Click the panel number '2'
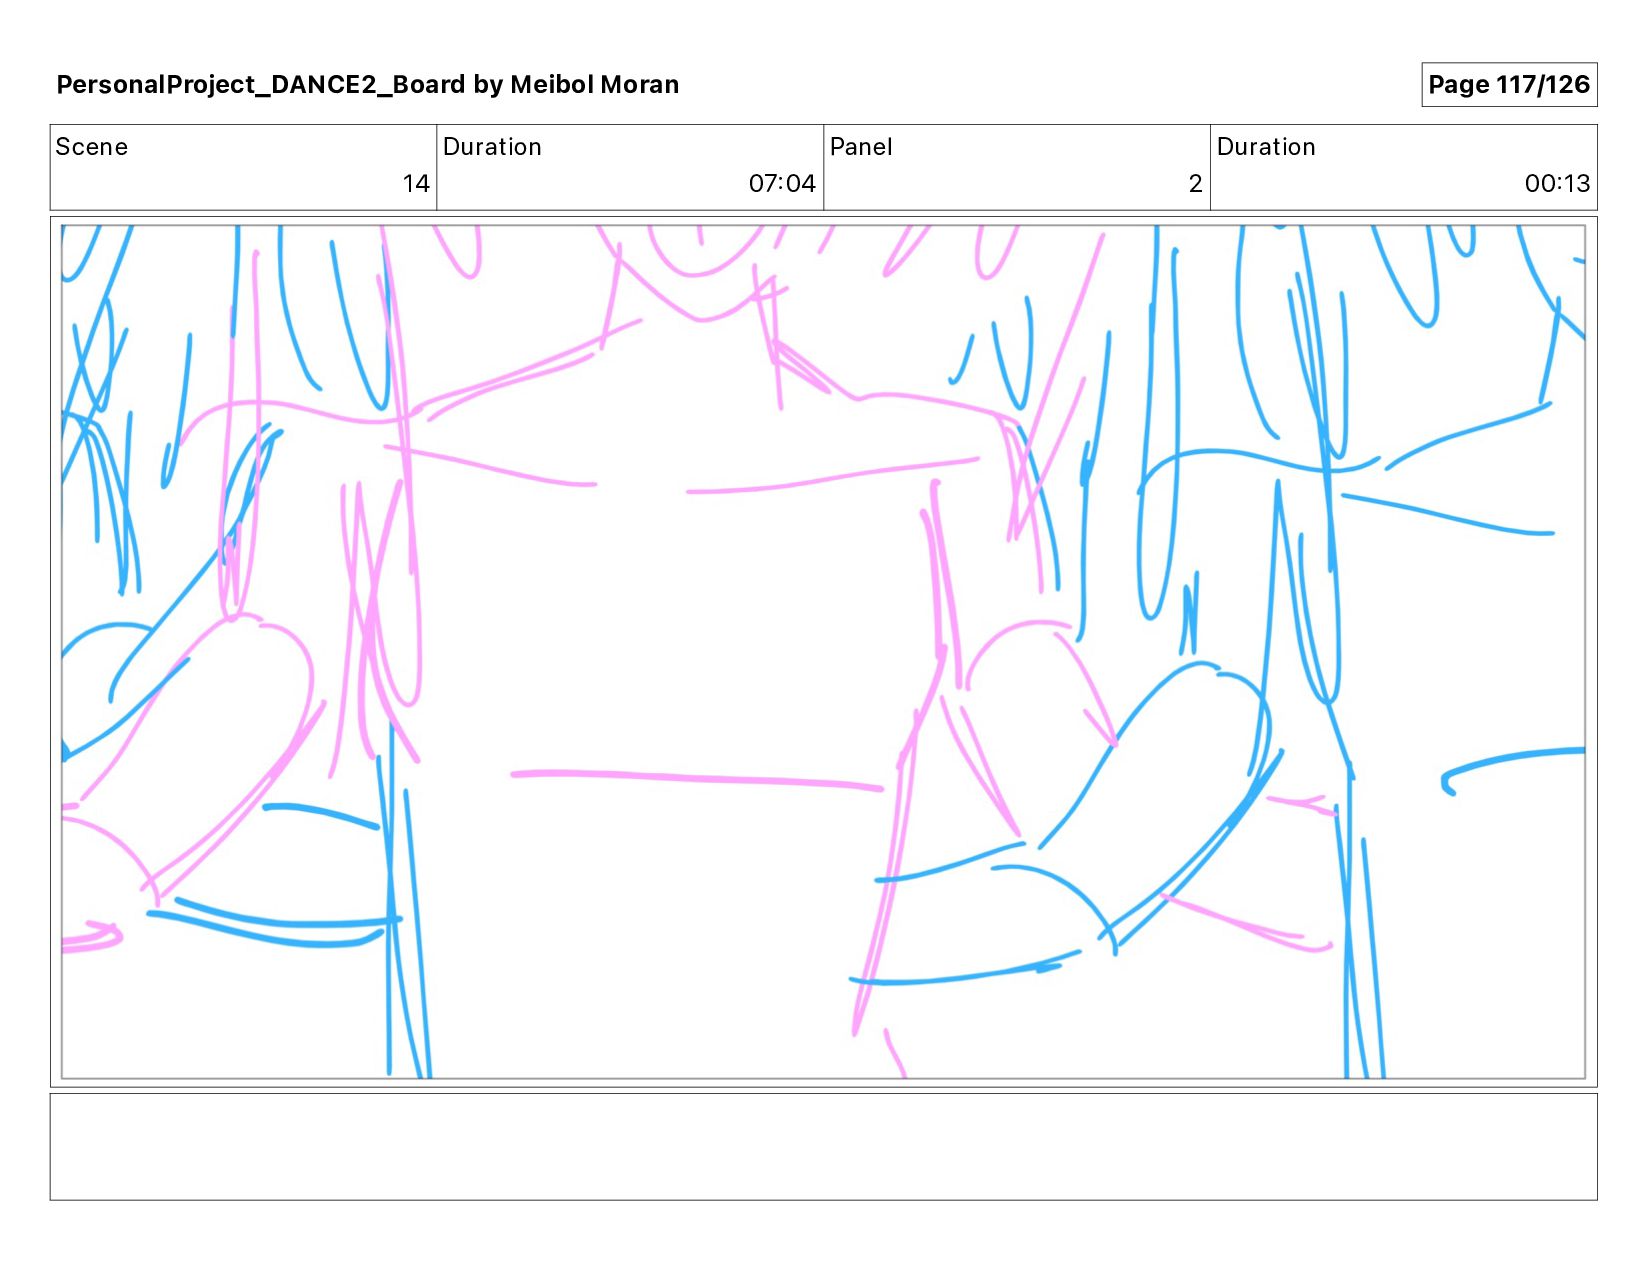1650x1275 pixels. [x=1195, y=184]
